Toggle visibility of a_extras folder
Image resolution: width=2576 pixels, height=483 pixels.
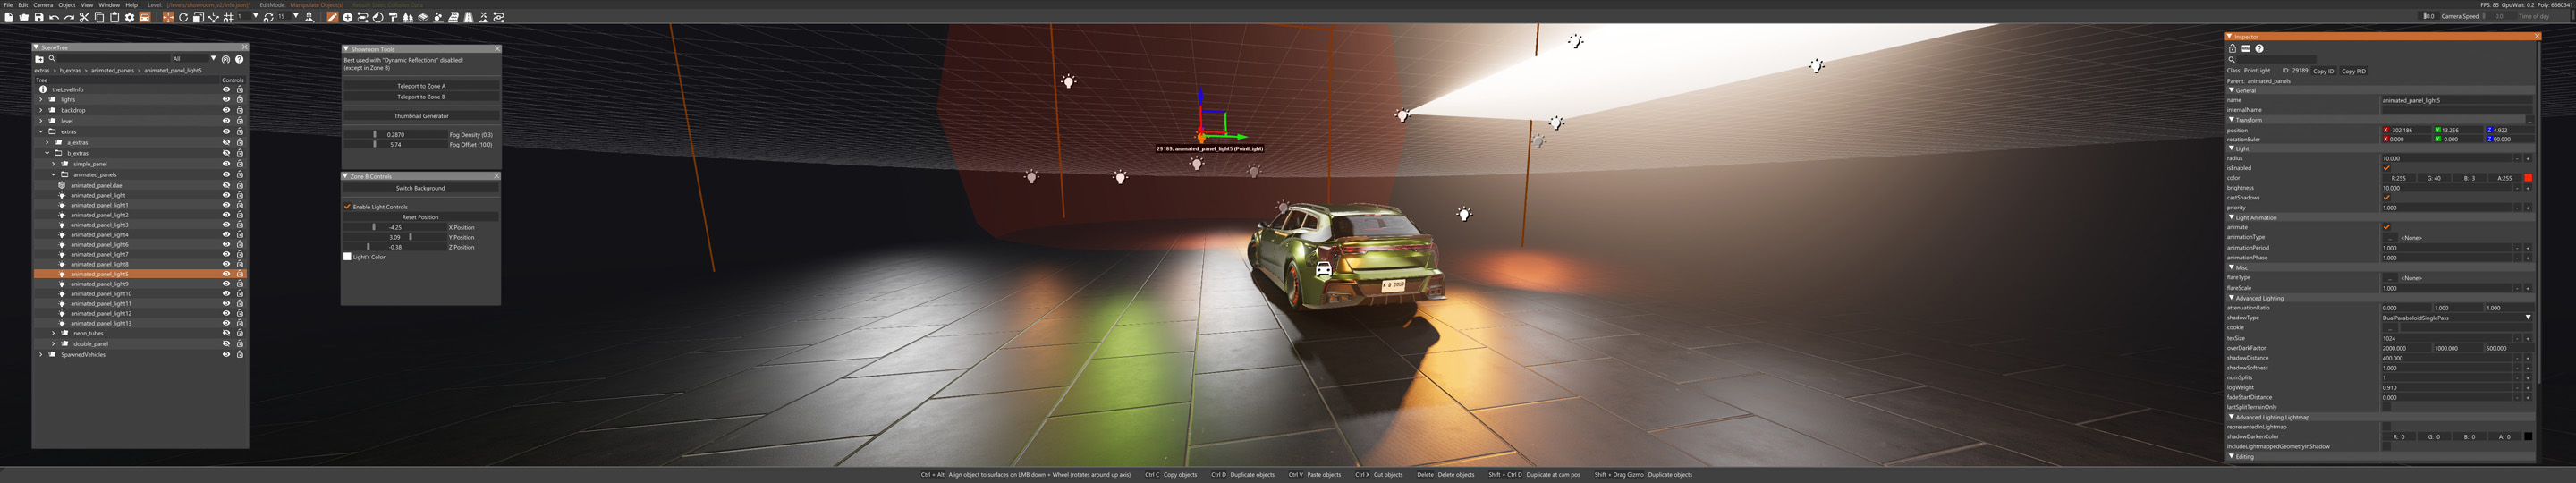[x=227, y=142]
